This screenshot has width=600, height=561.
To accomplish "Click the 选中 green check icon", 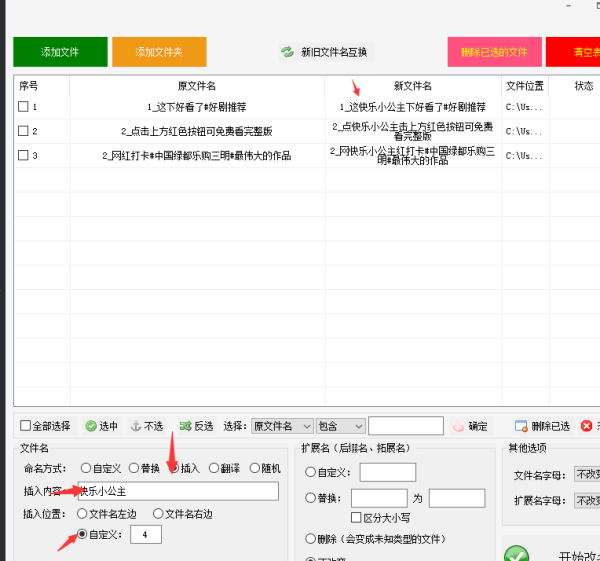I will click(91, 426).
